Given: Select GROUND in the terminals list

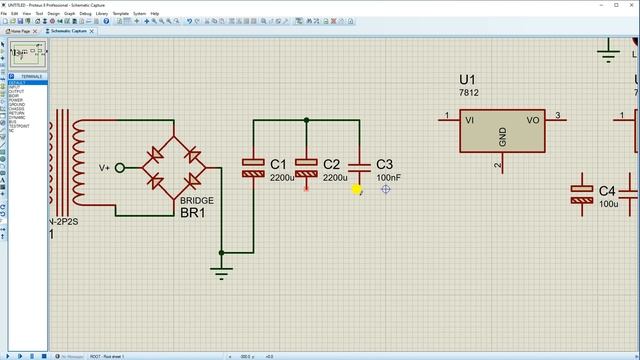Looking at the screenshot, I should [28, 104].
